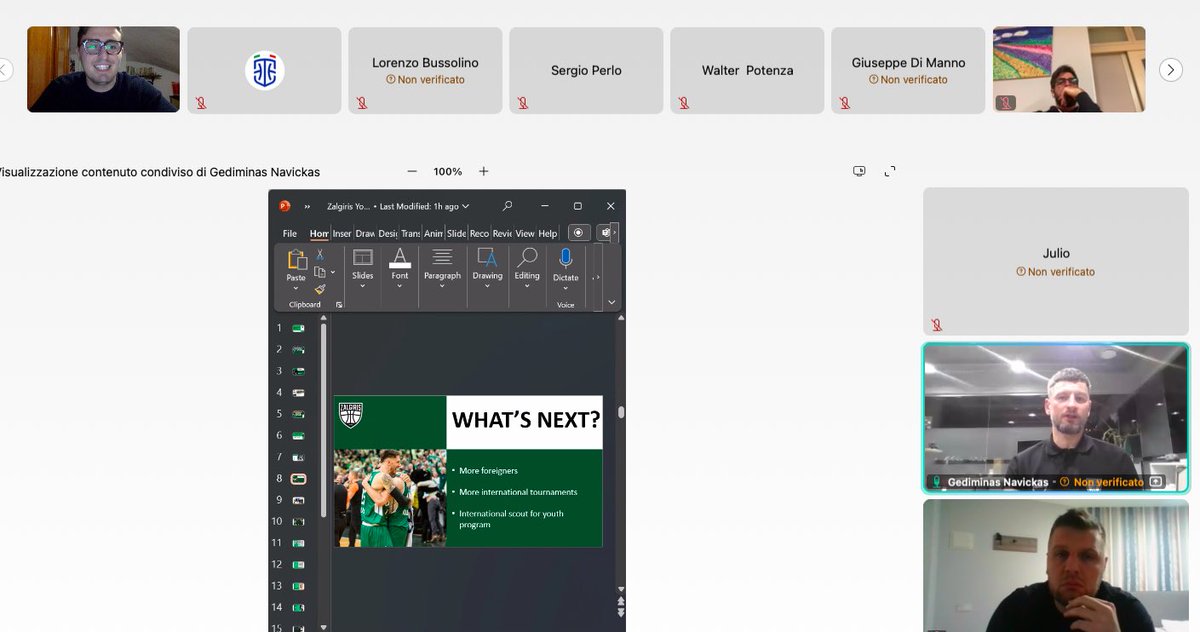Click the WHAT'S NEXT? slide title
Viewport: 1200px width, 632px height.
(x=525, y=420)
